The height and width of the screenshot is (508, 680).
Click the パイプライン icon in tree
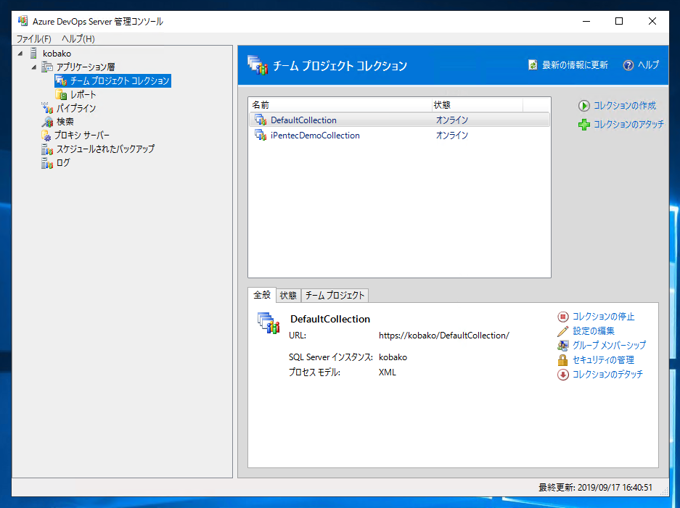[x=47, y=108]
